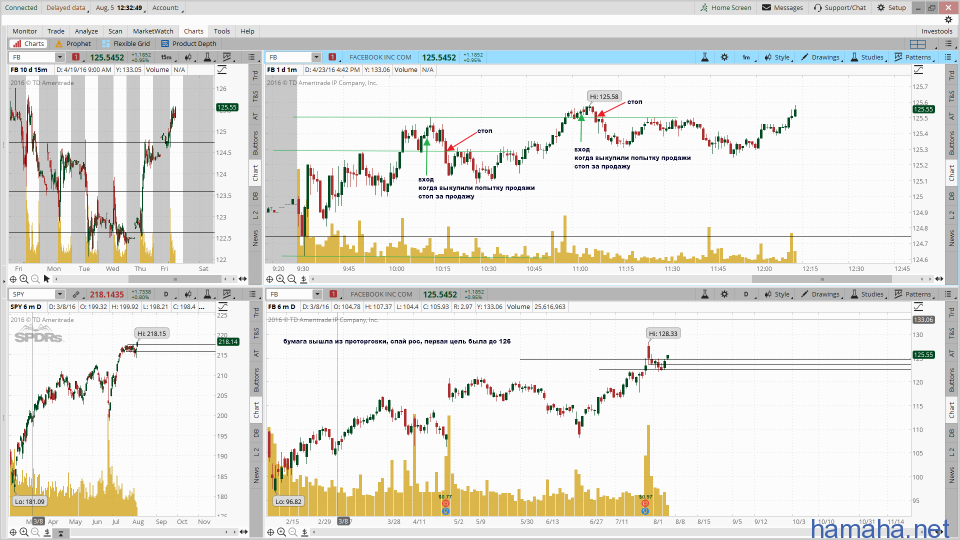960x540 pixels.
Task: Open Home Screen from the top bar
Action: [x=726, y=7]
